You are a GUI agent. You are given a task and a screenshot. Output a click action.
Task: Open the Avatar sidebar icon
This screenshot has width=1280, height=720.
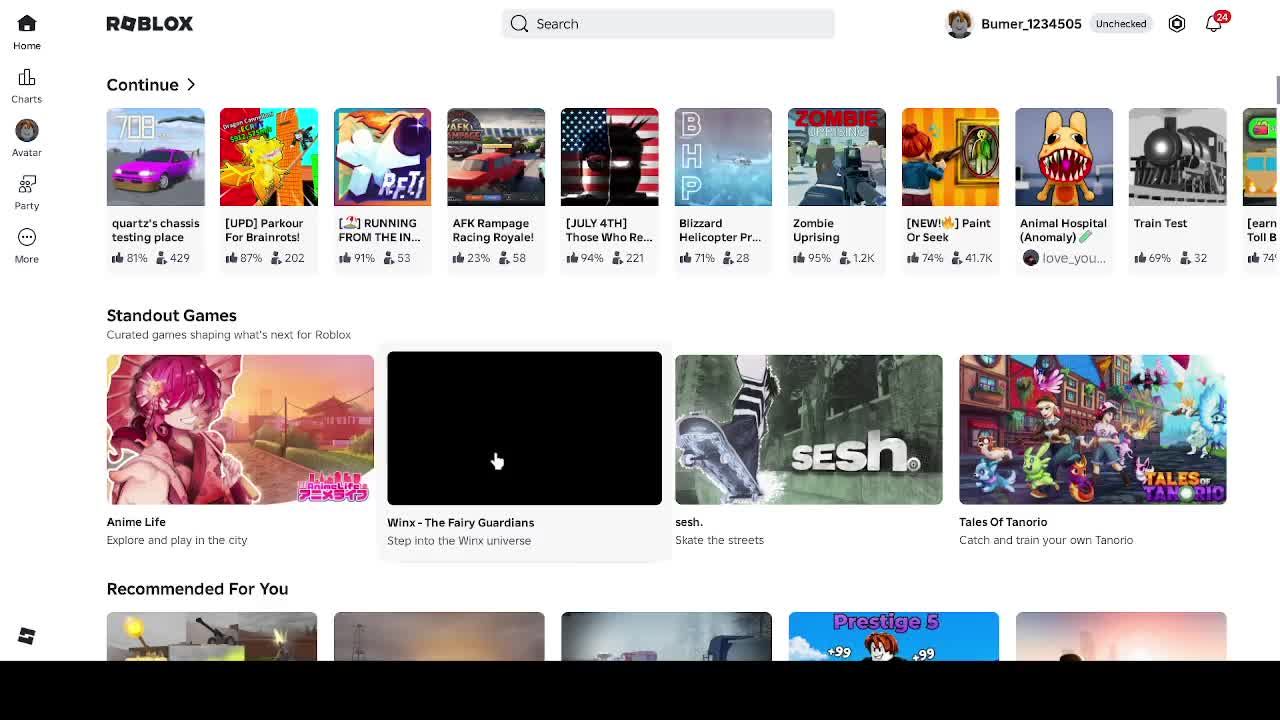click(27, 130)
